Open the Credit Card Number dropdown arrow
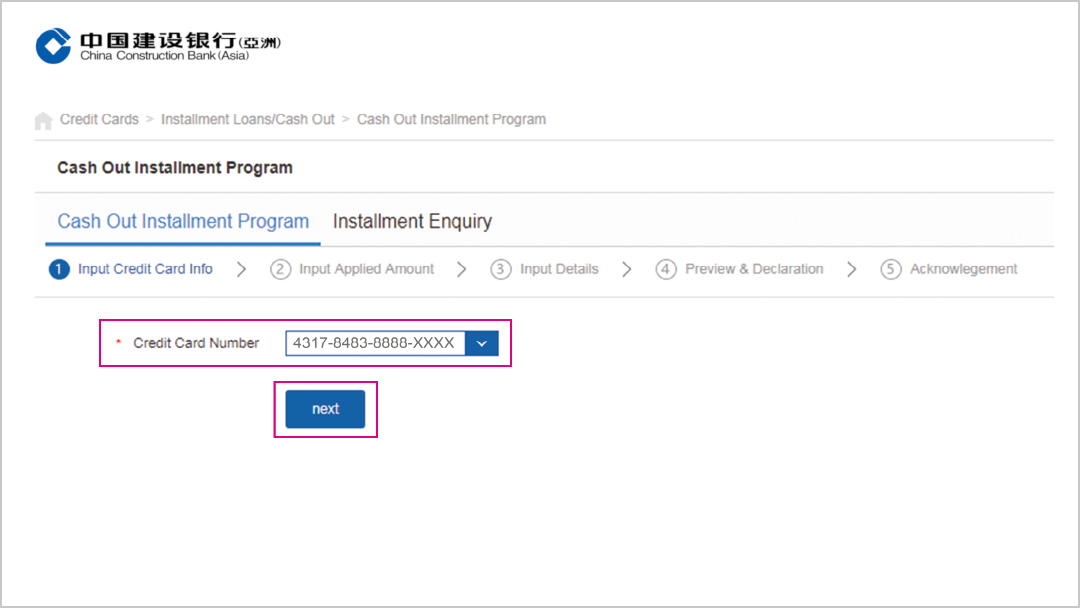This screenshot has width=1080, height=608. [x=481, y=343]
